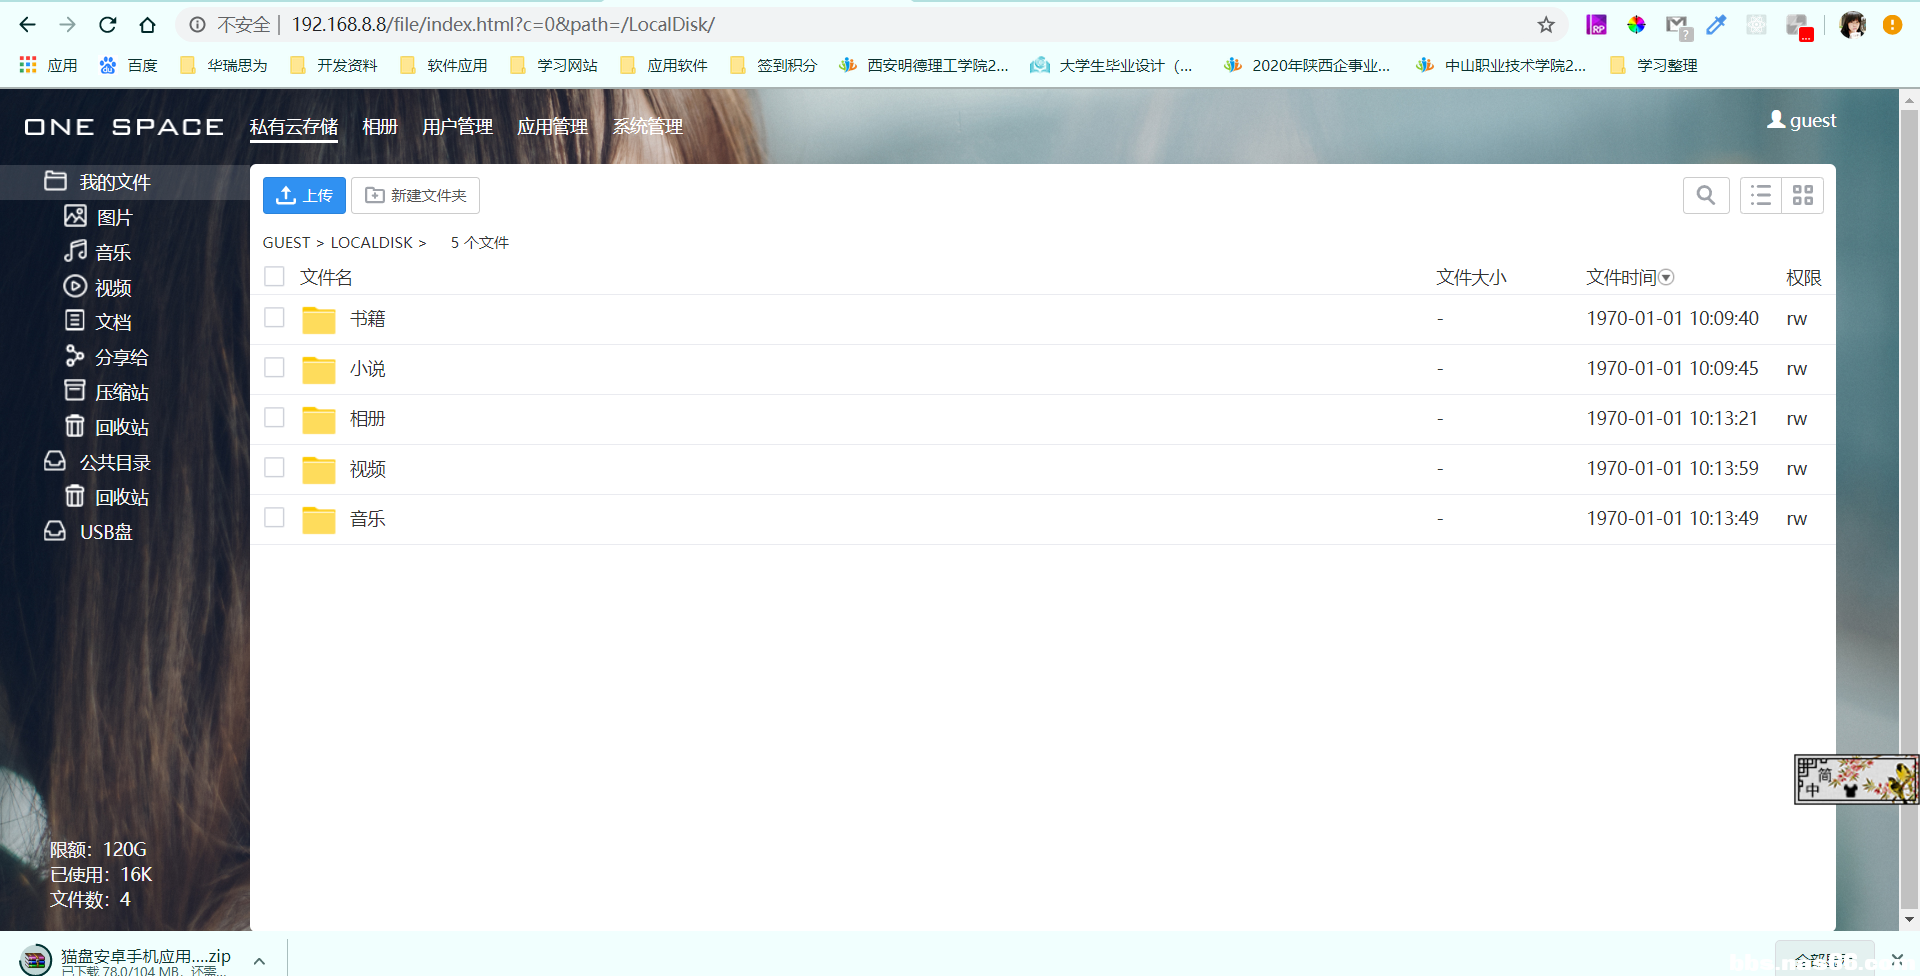
Task: Open 视频 category in sidebar
Action: (x=98, y=287)
